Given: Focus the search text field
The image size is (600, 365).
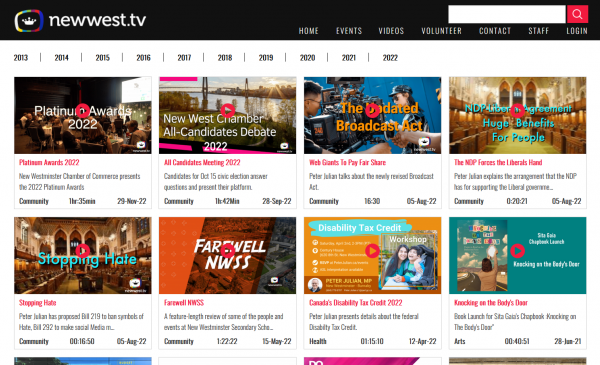Looking at the screenshot, I should coord(507,14).
